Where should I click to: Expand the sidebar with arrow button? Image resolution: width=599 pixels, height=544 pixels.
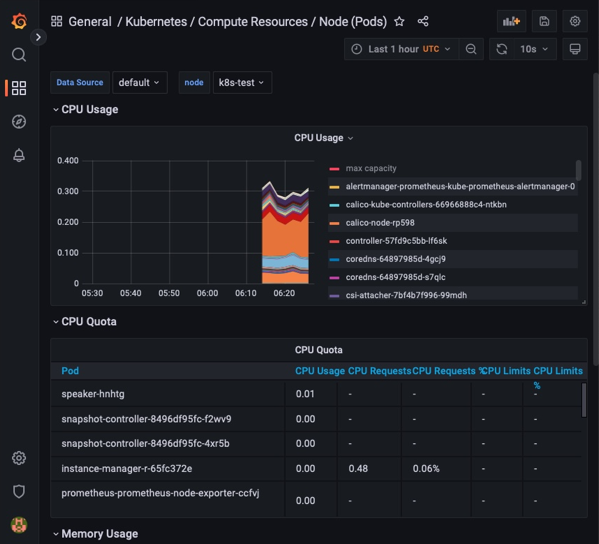point(38,37)
